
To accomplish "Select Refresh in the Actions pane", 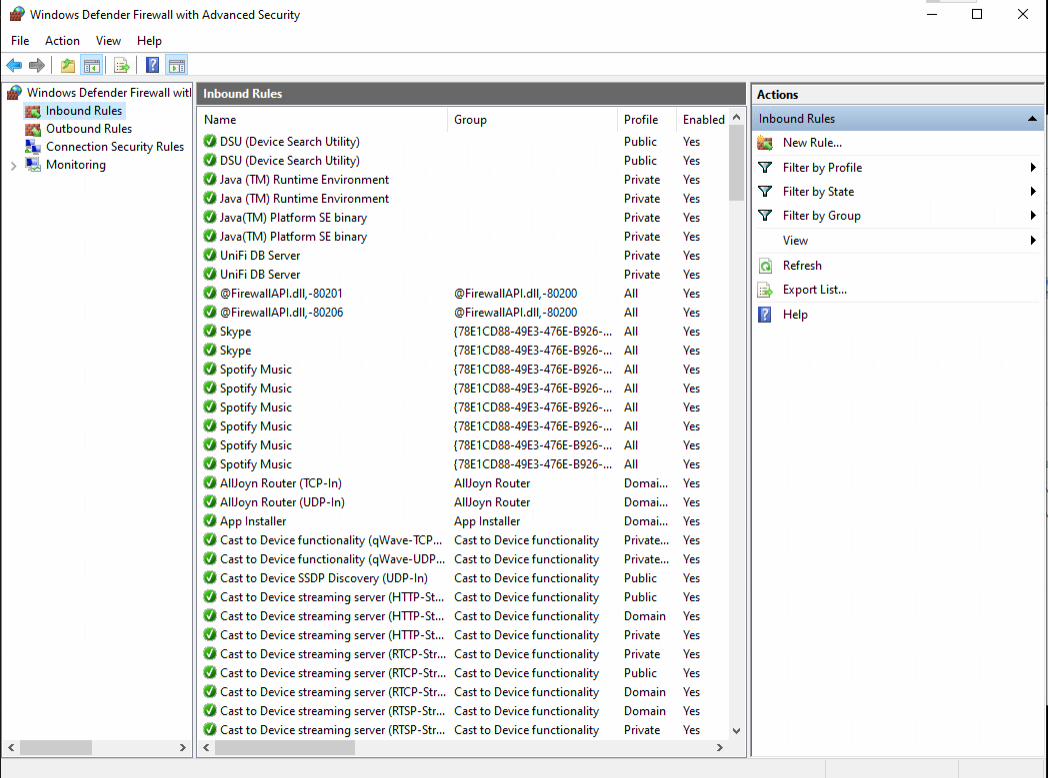I will pyautogui.click(x=802, y=266).
